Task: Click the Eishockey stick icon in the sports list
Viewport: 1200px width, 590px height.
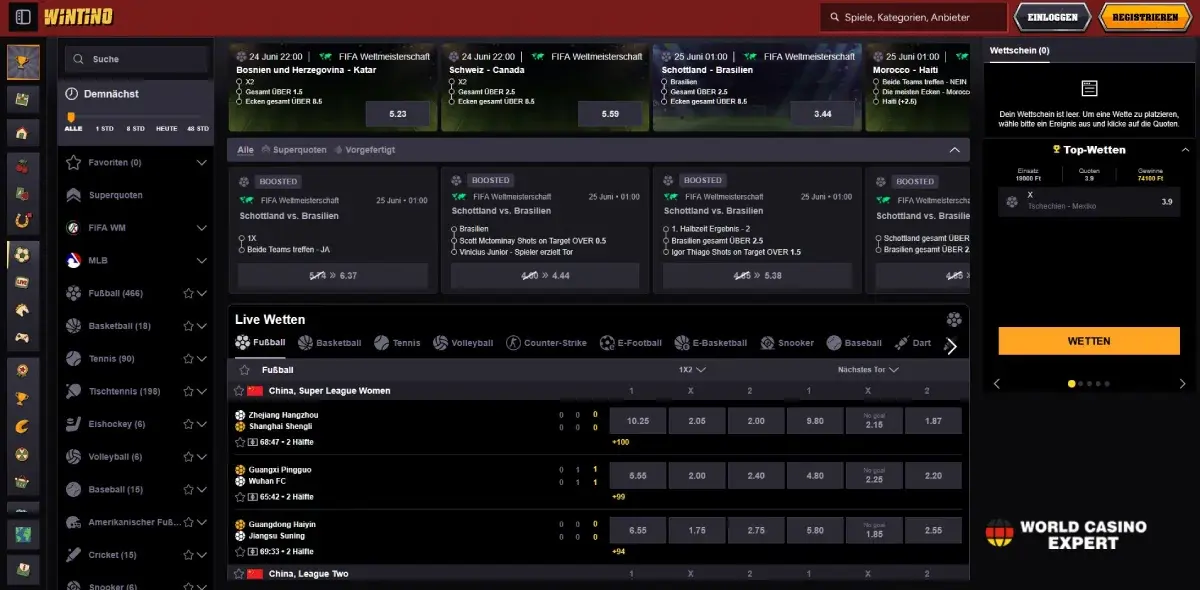Action: 73,424
